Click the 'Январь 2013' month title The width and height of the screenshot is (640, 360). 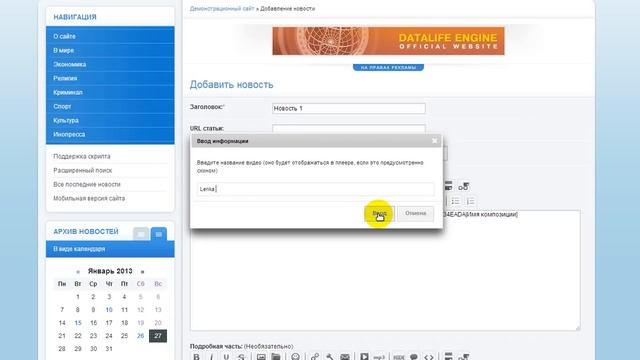point(110,271)
